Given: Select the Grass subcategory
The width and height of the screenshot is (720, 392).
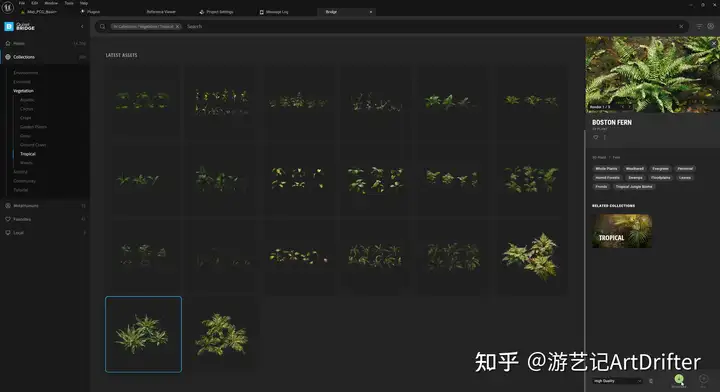Looking at the screenshot, I should point(25,136).
